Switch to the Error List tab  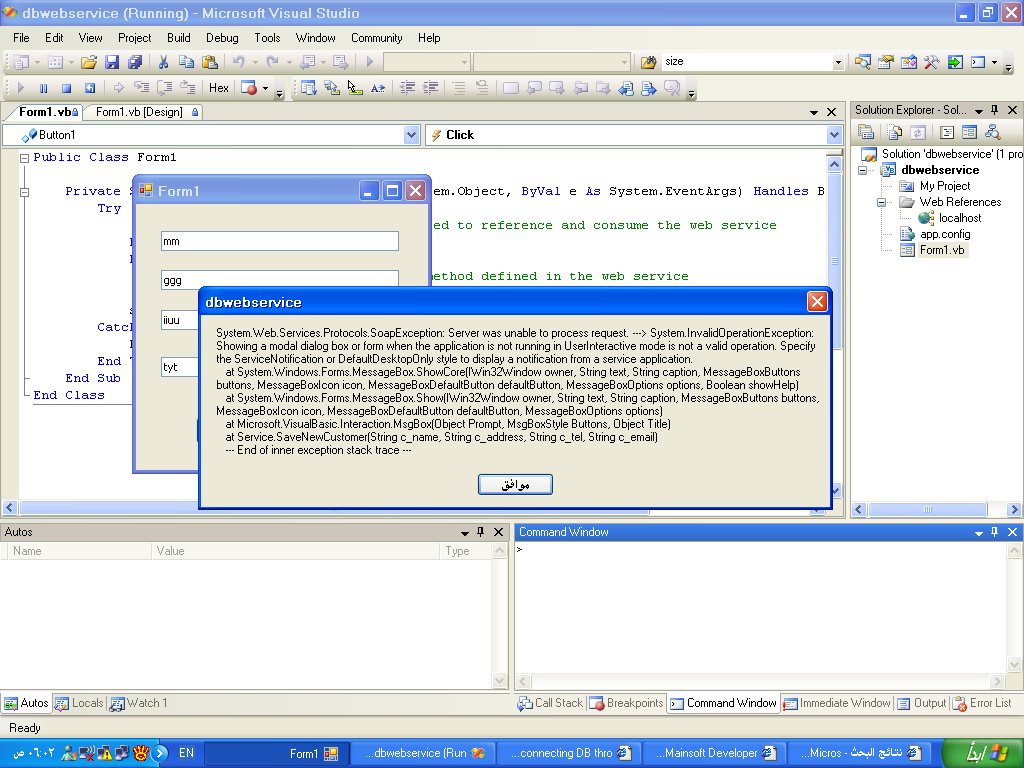(982, 703)
